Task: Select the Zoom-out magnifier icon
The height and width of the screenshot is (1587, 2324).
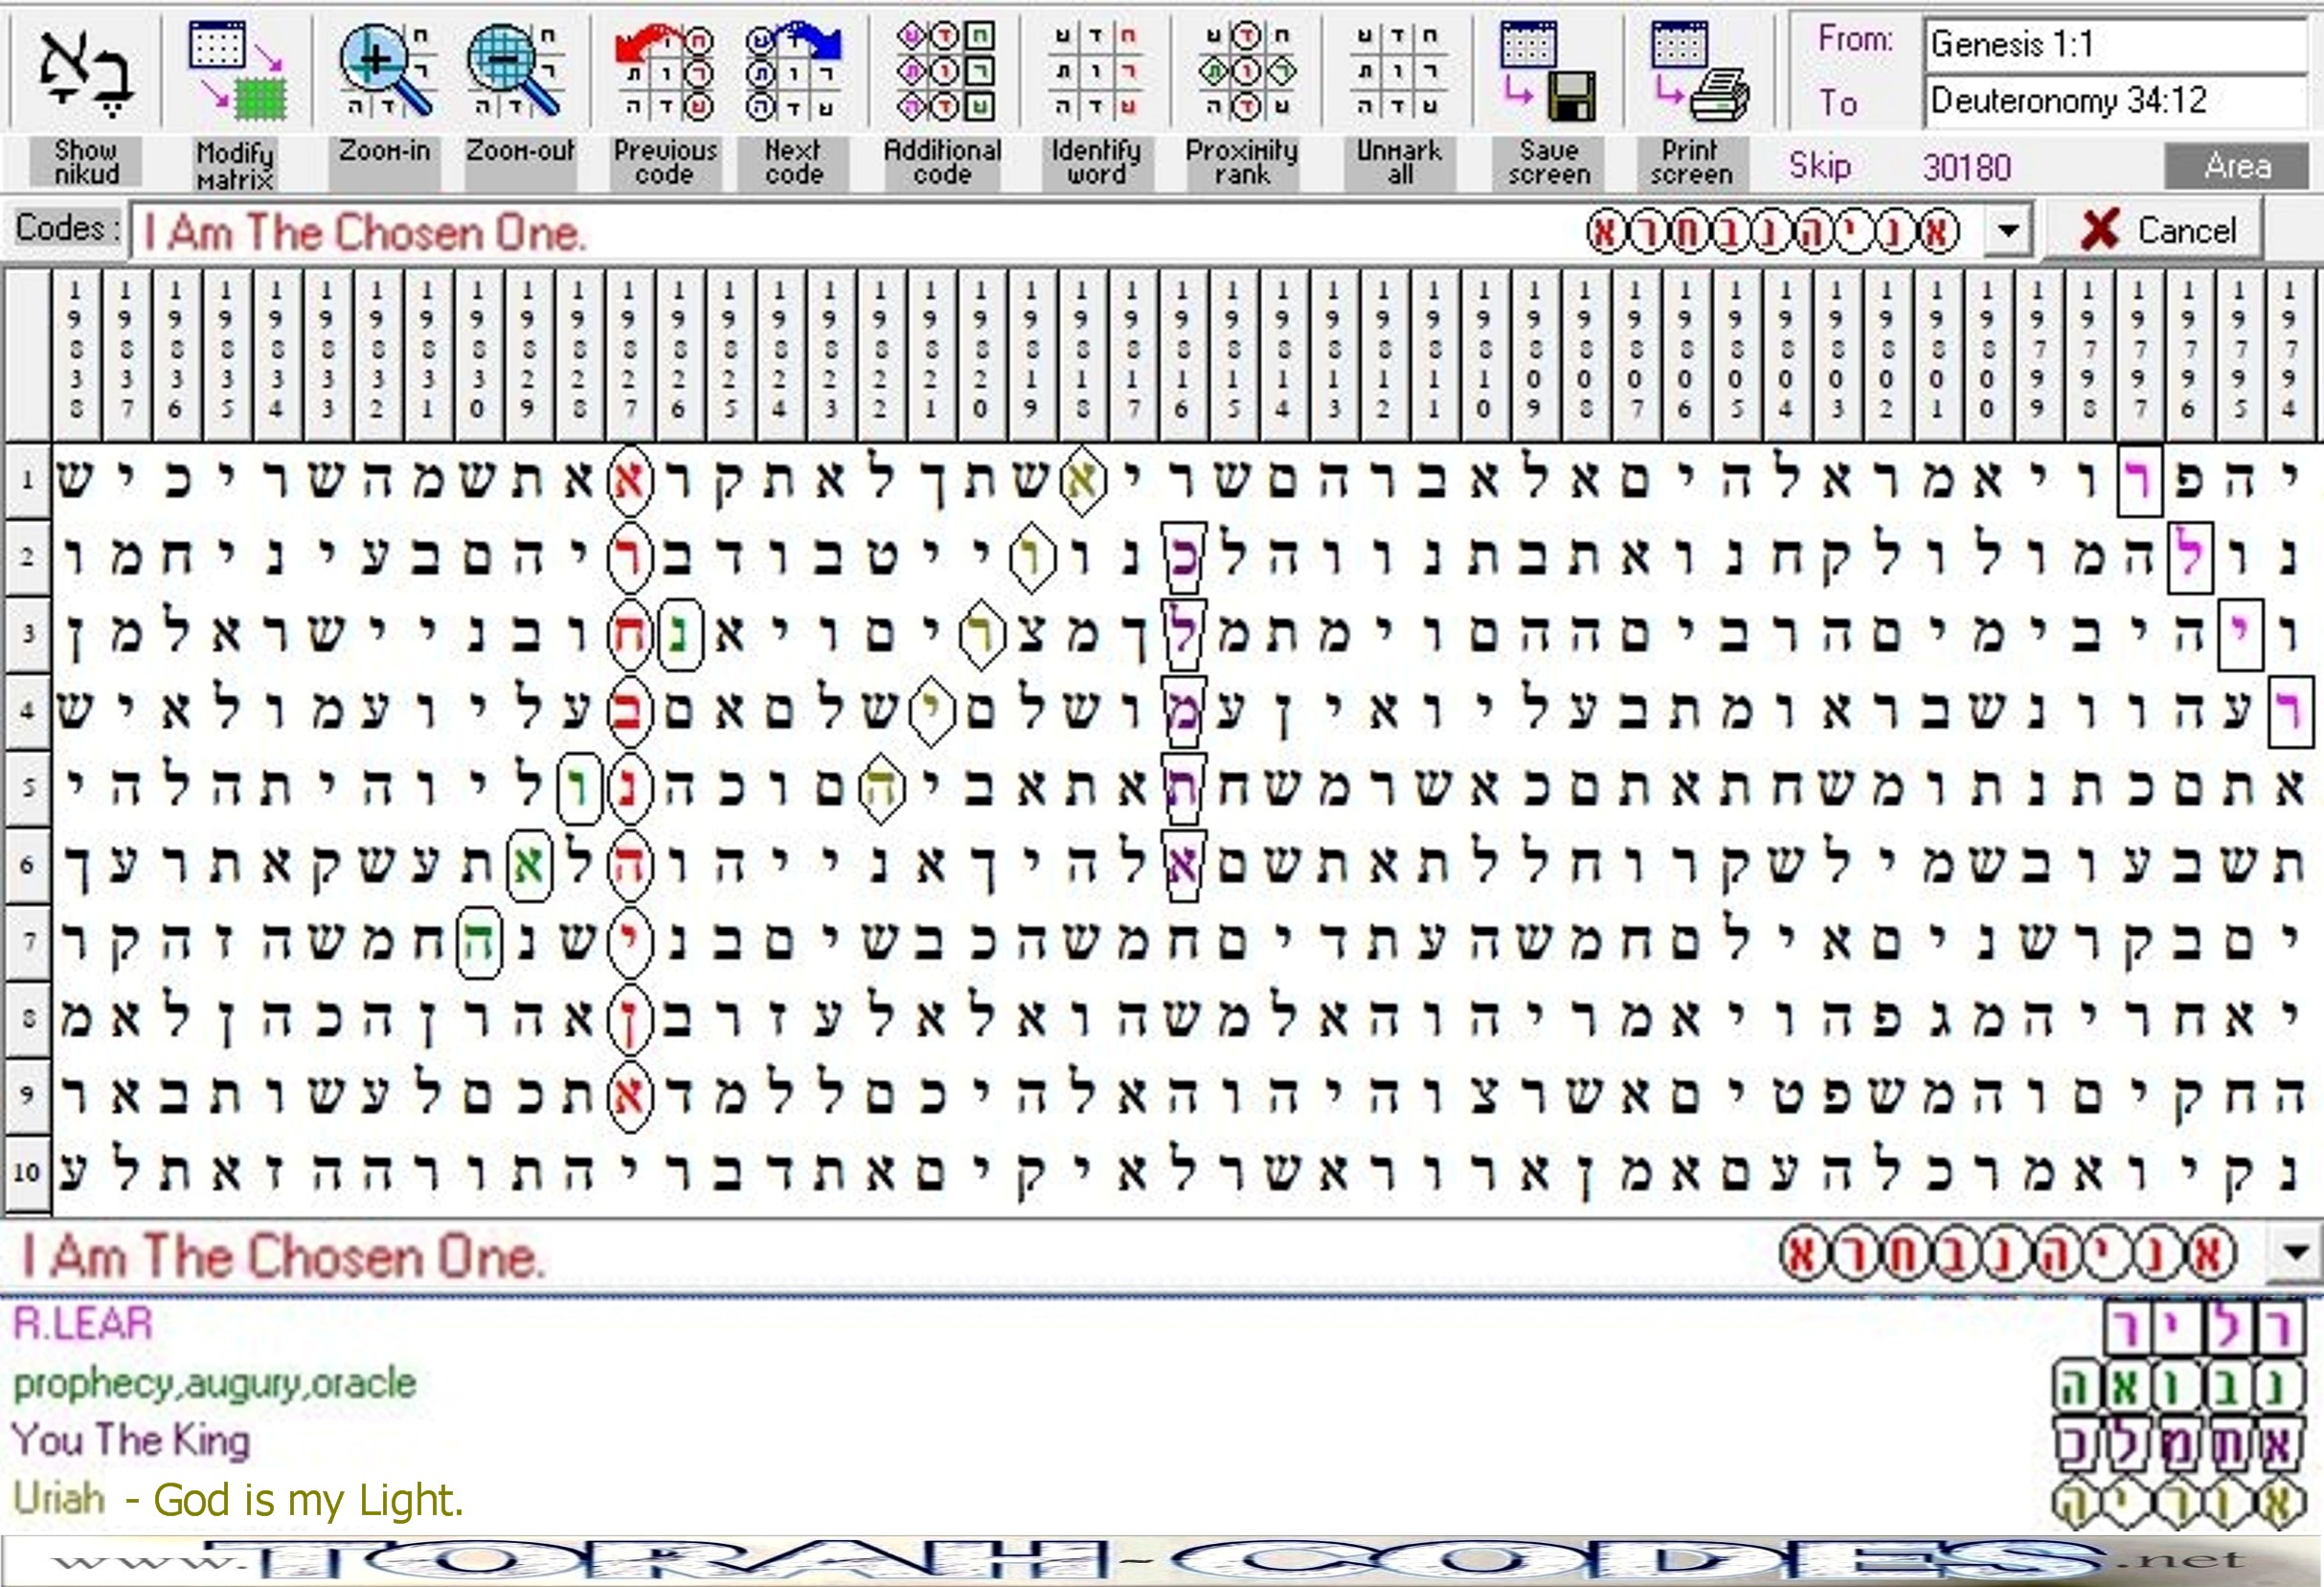Action: (516, 70)
